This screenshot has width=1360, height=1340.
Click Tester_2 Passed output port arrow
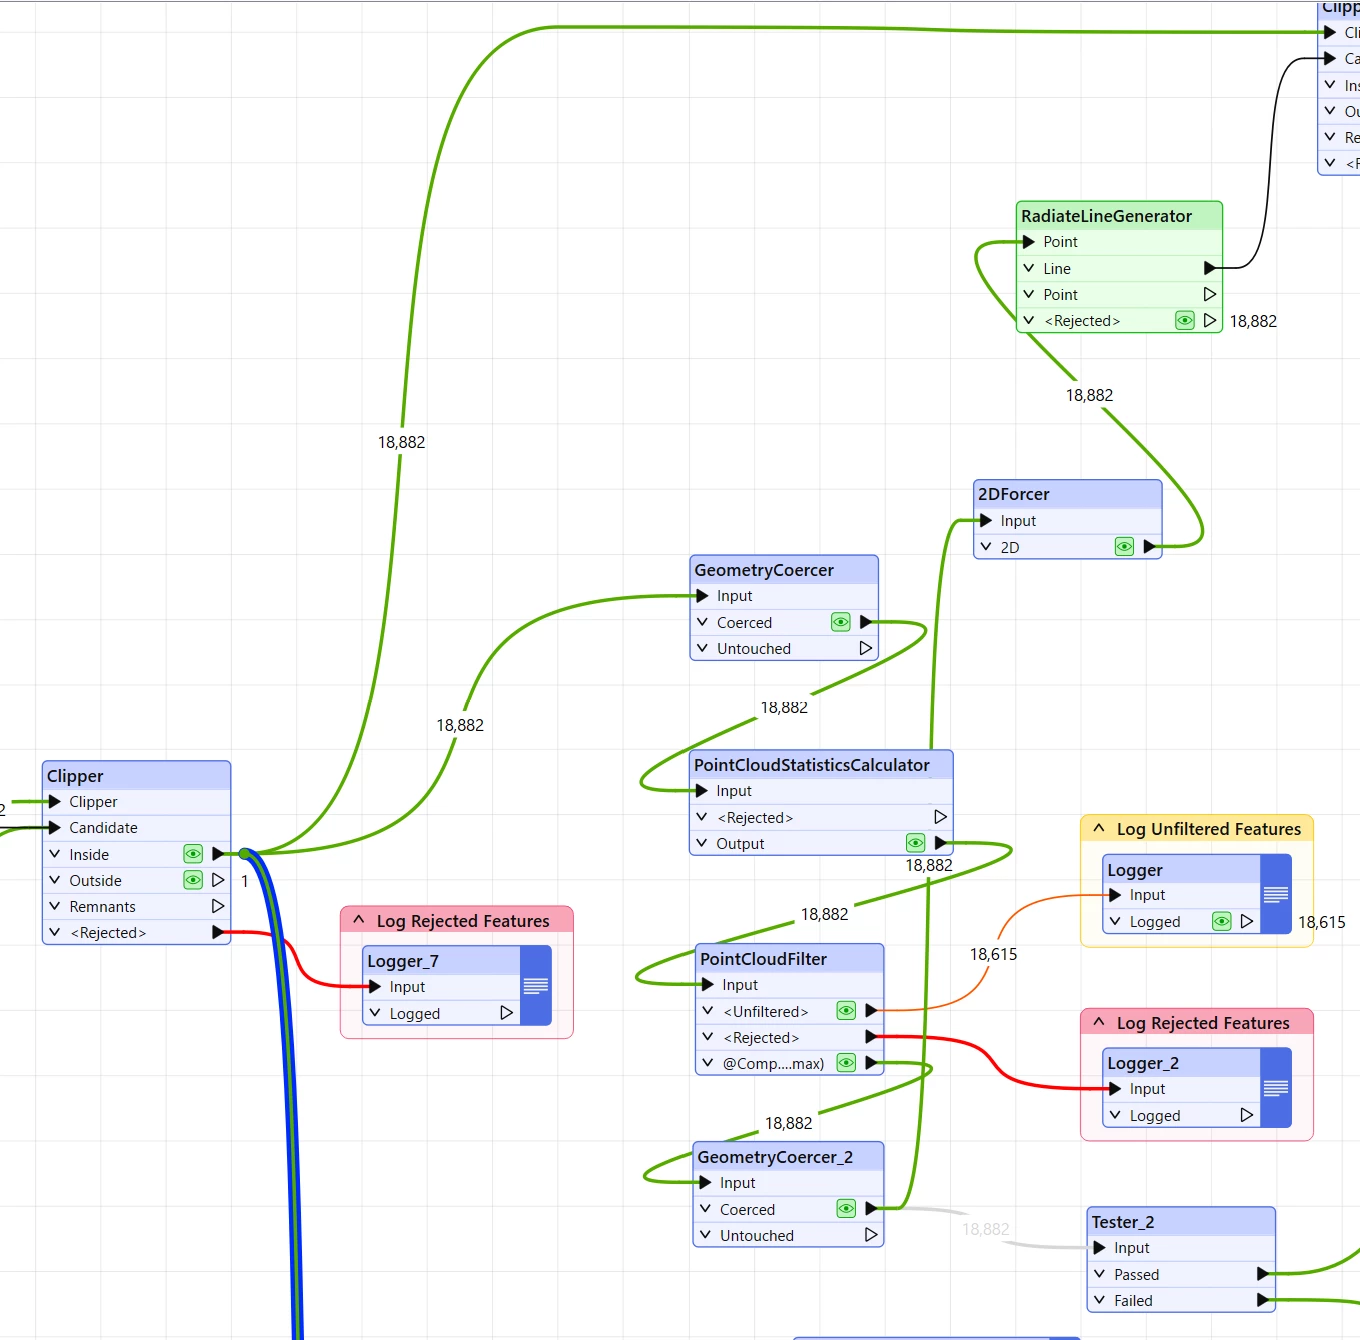point(1263,1274)
